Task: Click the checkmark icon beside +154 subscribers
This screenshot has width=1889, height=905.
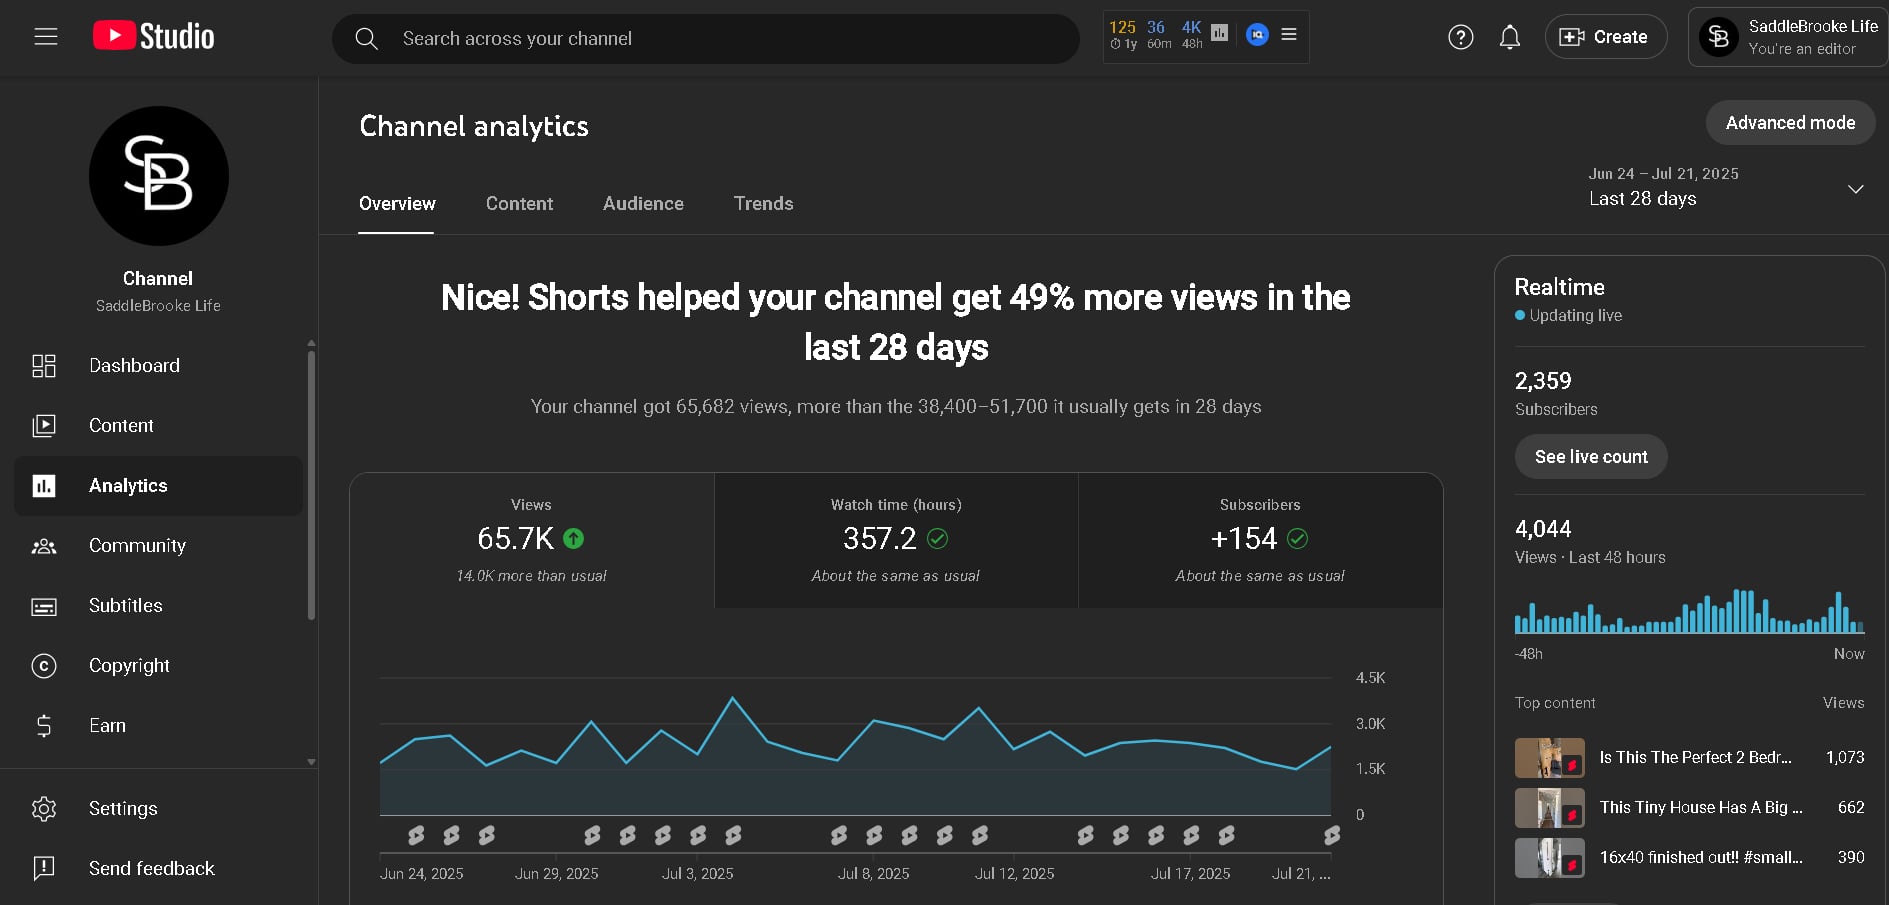Action: [1298, 539]
